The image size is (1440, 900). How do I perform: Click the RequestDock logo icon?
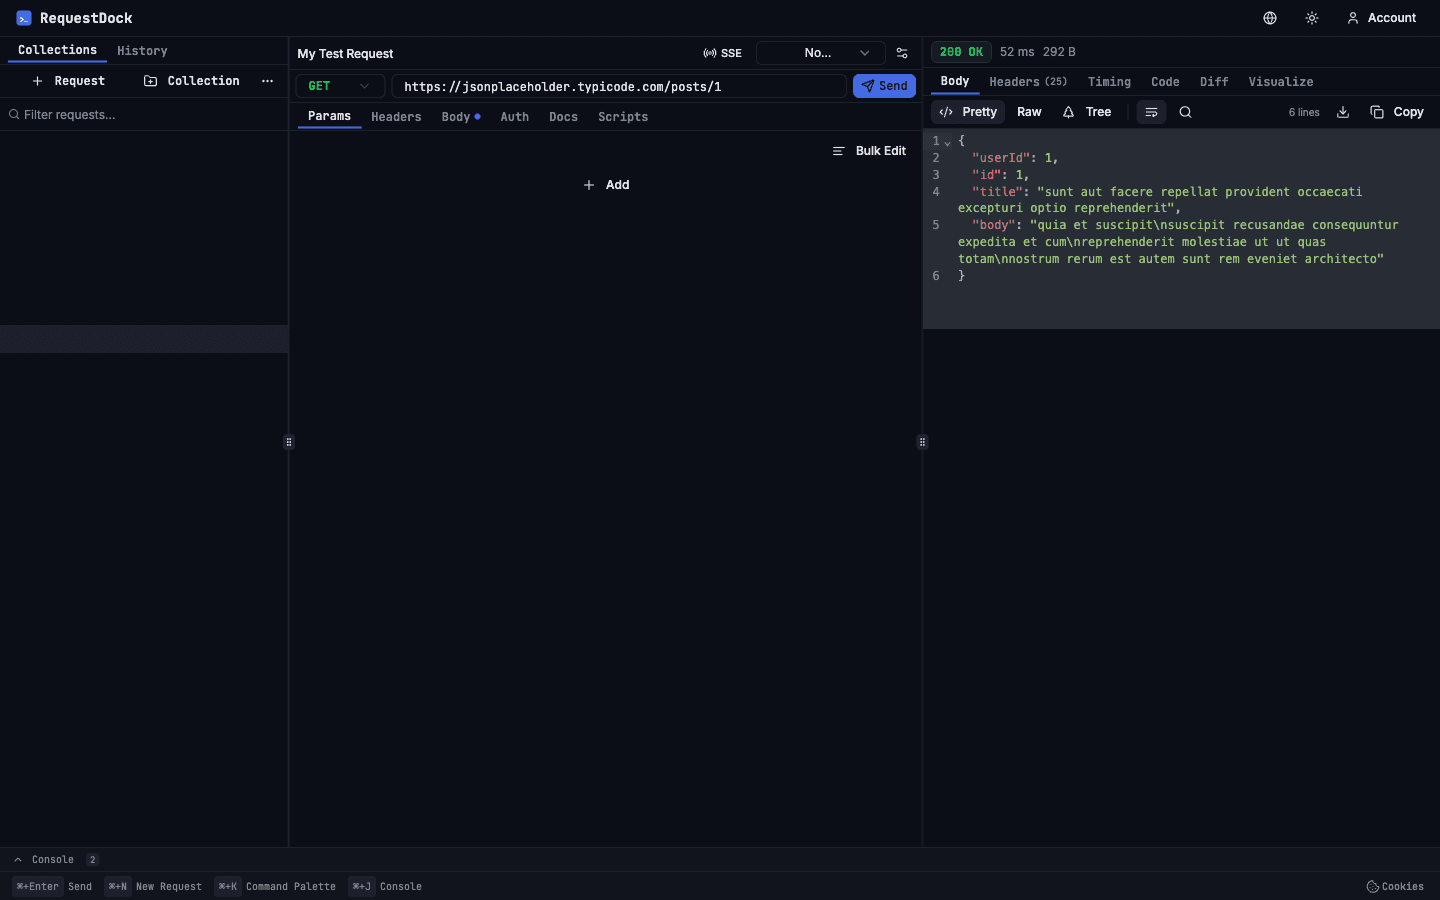click(22, 17)
